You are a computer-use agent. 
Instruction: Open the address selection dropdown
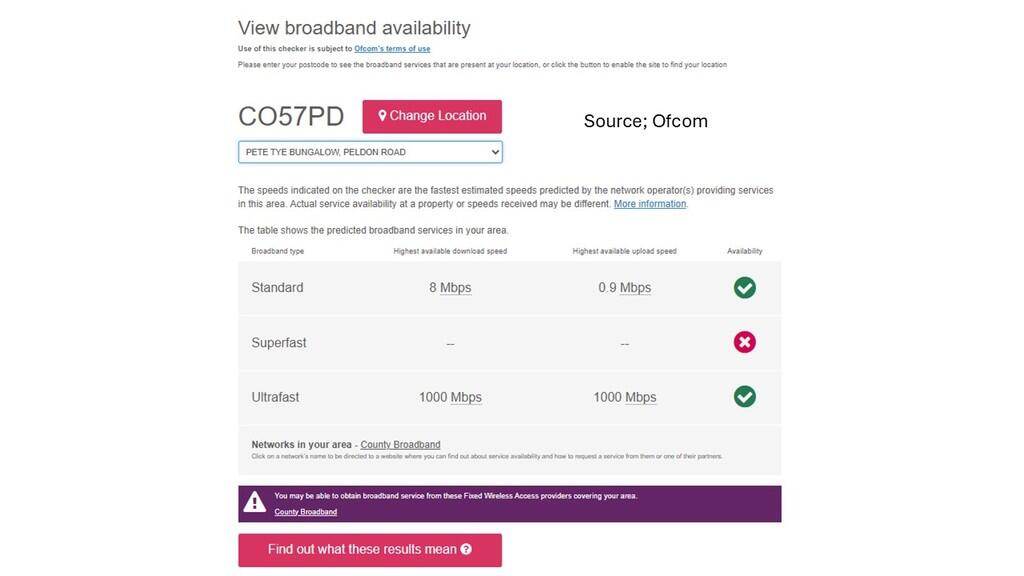click(370, 152)
